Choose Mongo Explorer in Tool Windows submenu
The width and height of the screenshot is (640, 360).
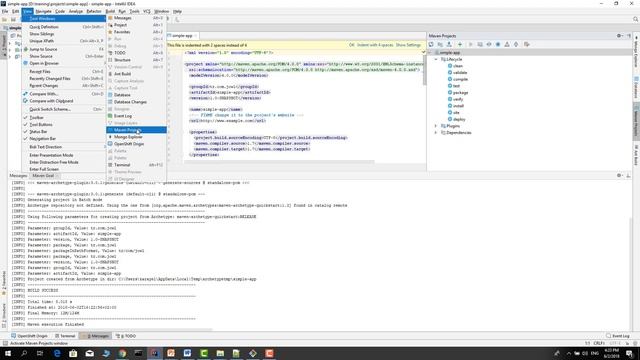click(x=136, y=137)
